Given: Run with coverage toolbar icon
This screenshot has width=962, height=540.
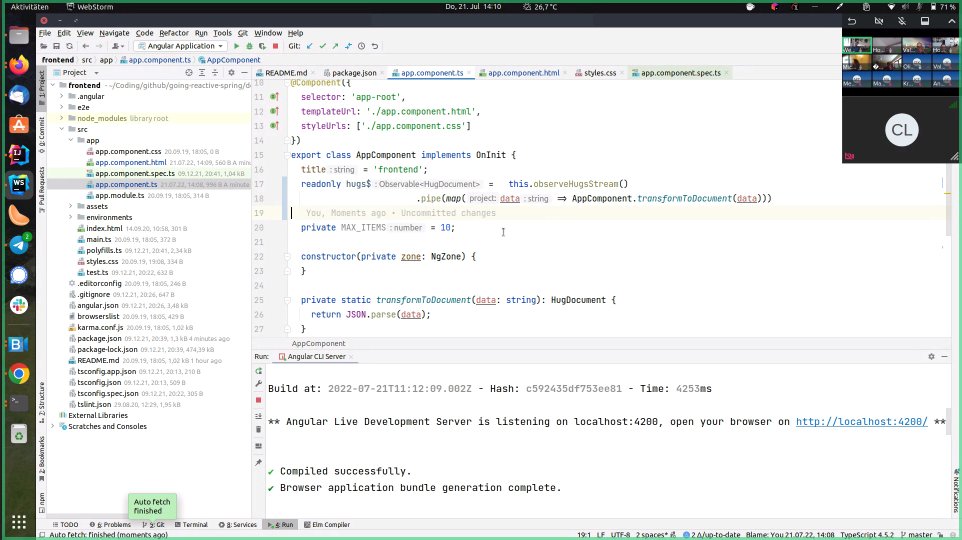Looking at the screenshot, I should 262,46.
